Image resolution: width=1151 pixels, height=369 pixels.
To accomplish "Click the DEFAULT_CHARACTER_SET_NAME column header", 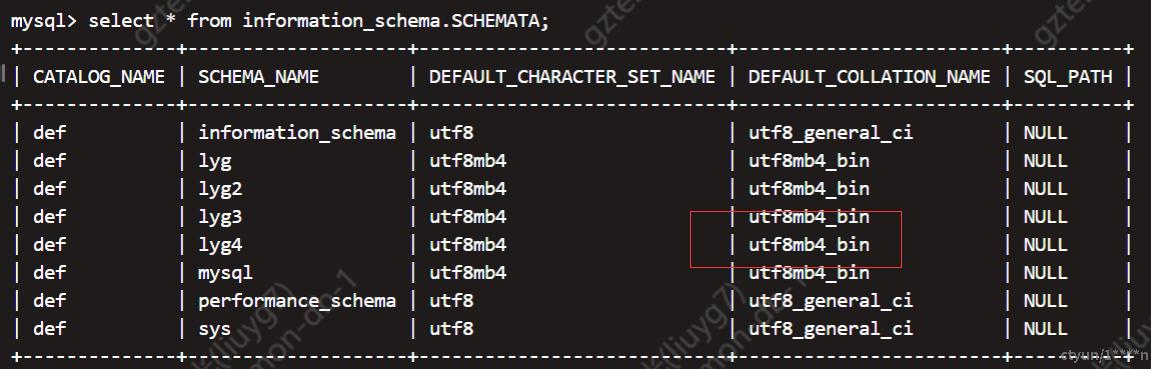I will tap(572, 77).
